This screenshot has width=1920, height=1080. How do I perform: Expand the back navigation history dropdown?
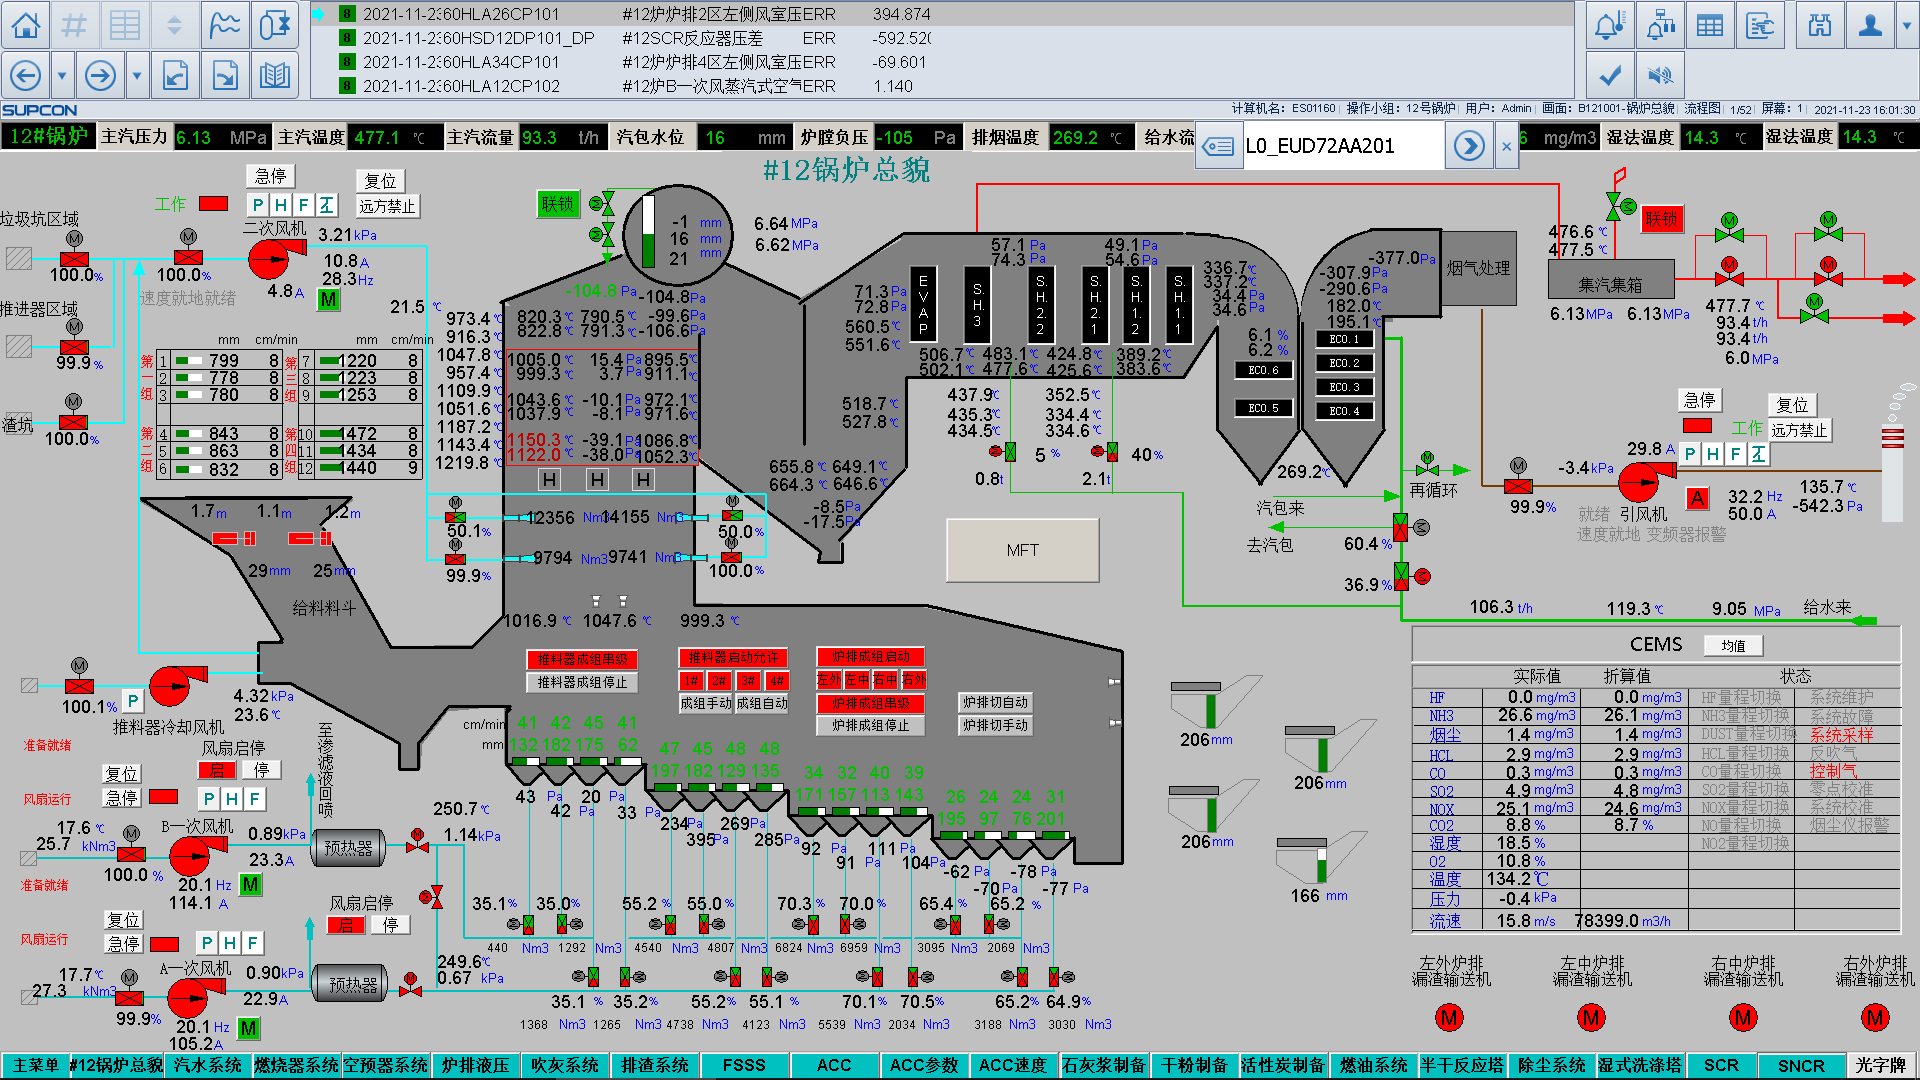pos(62,75)
